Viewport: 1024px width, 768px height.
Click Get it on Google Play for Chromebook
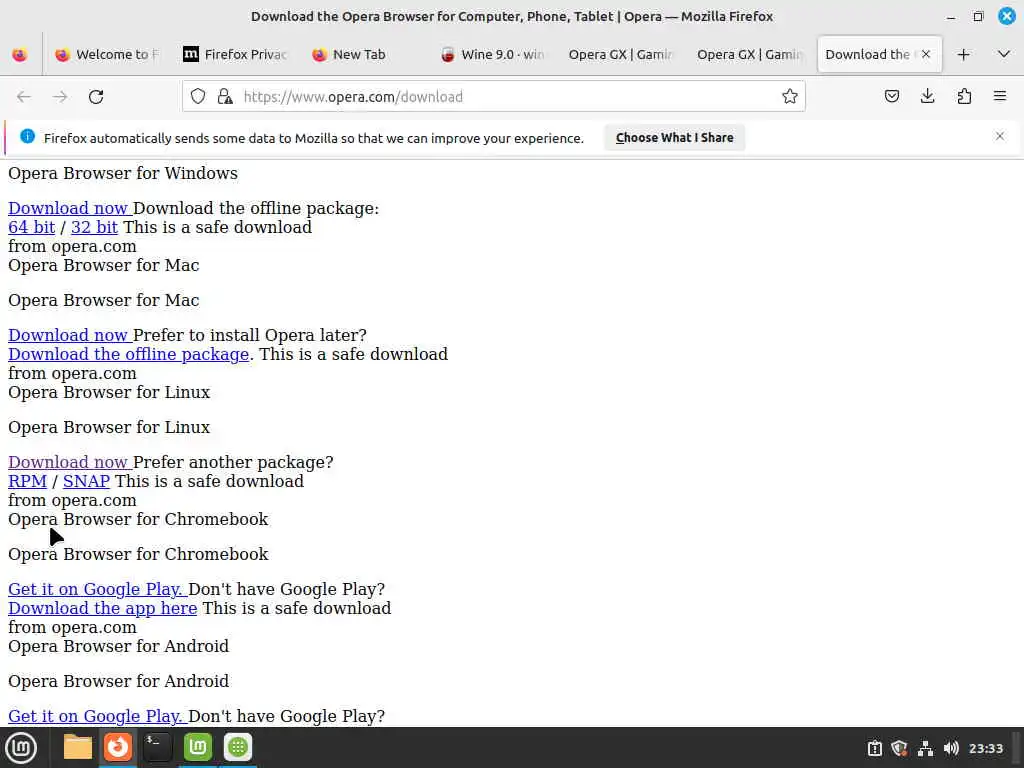(97, 589)
